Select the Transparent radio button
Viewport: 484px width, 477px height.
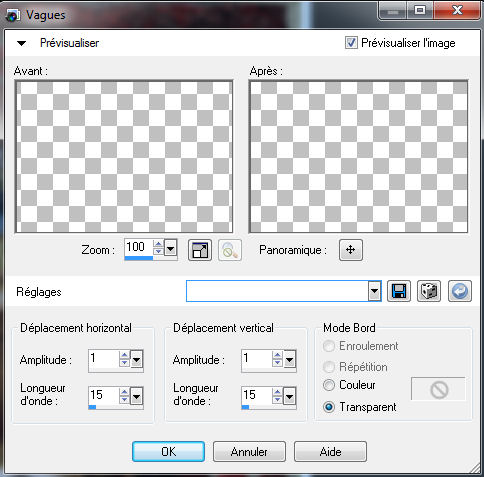pyautogui.click(x=329, y=407)
